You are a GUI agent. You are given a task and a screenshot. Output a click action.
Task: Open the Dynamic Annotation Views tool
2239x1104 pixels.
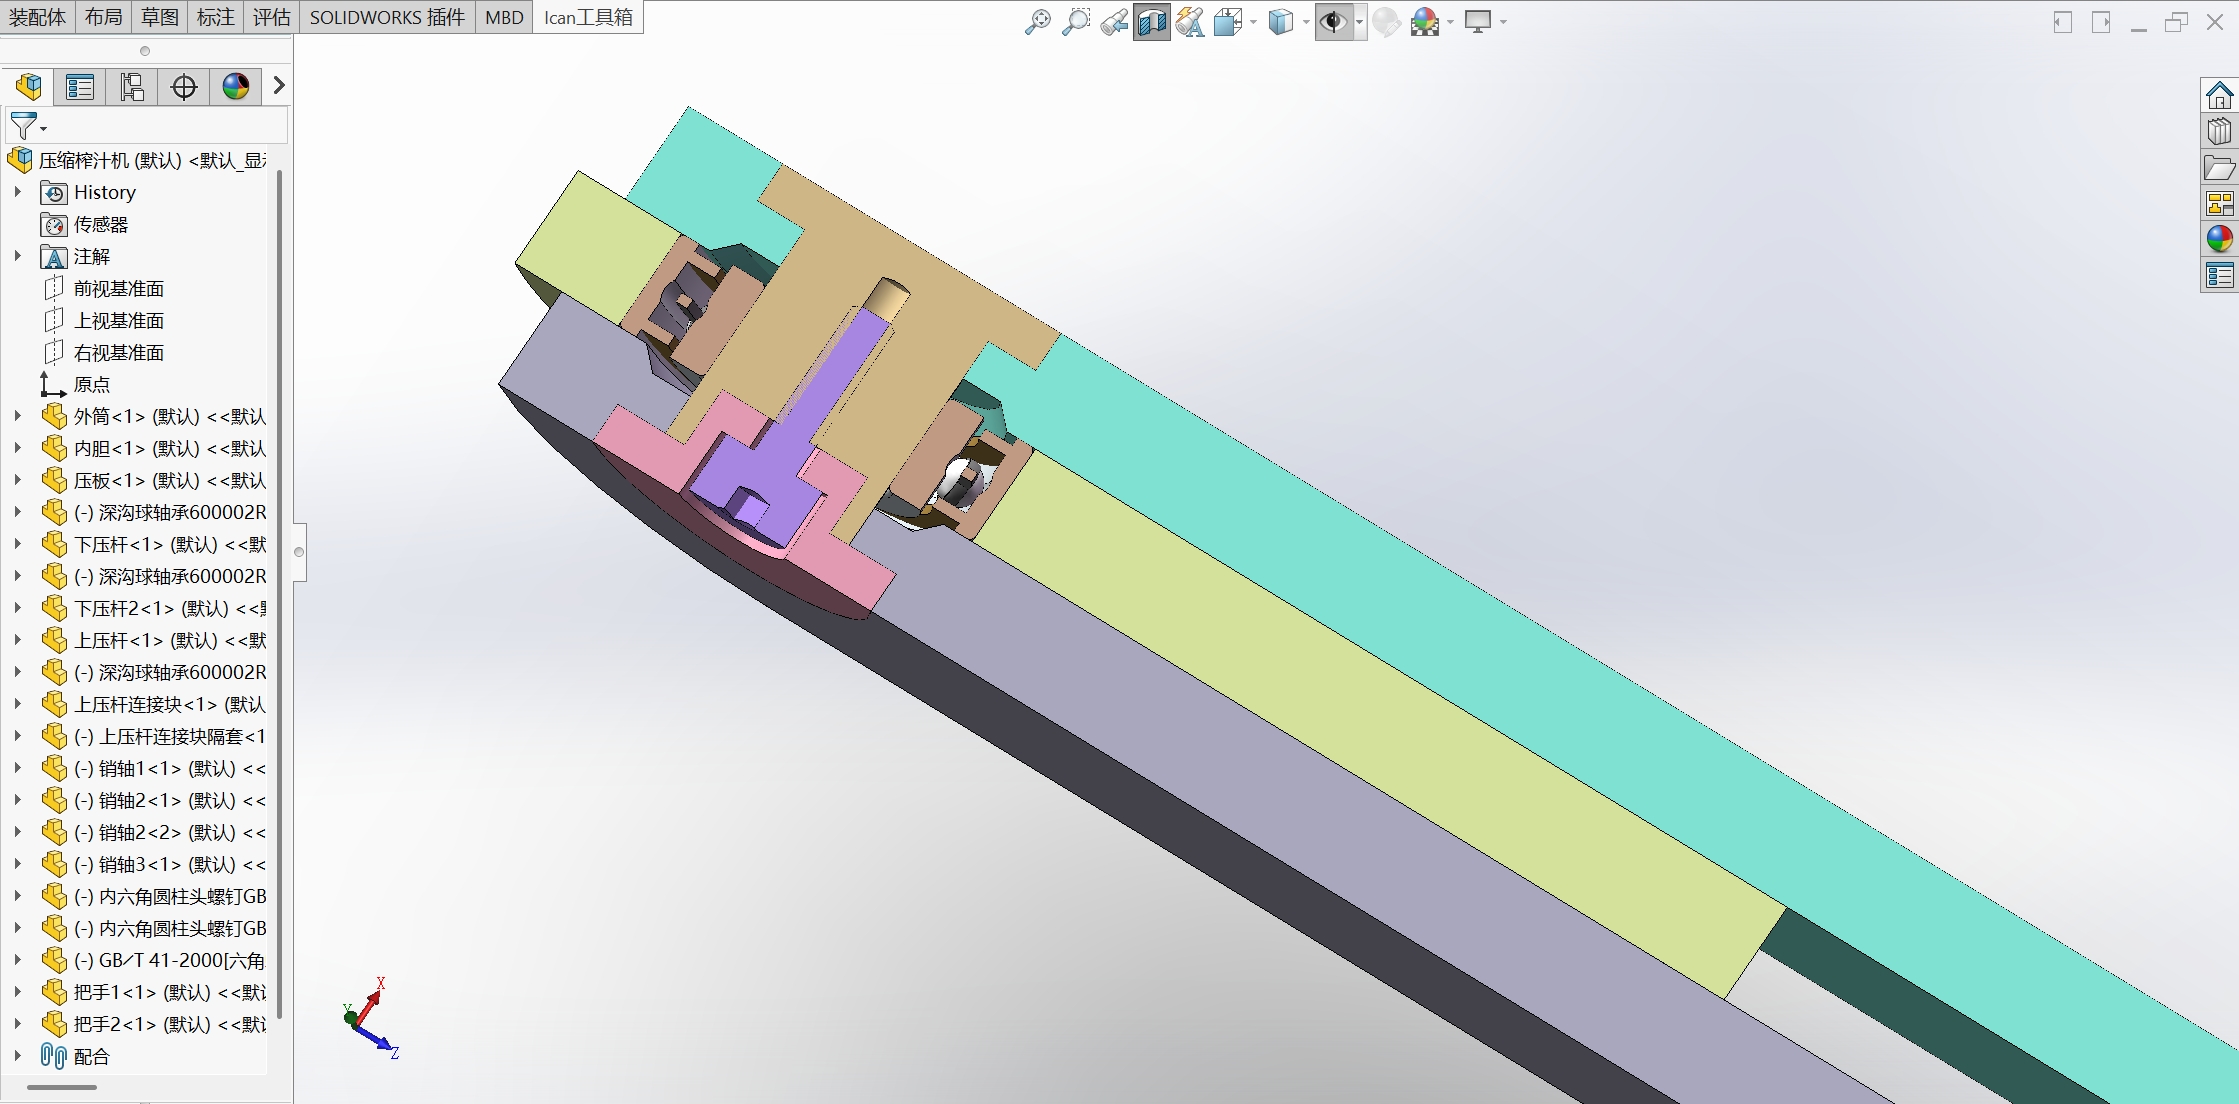click(x=1190, y=22)
